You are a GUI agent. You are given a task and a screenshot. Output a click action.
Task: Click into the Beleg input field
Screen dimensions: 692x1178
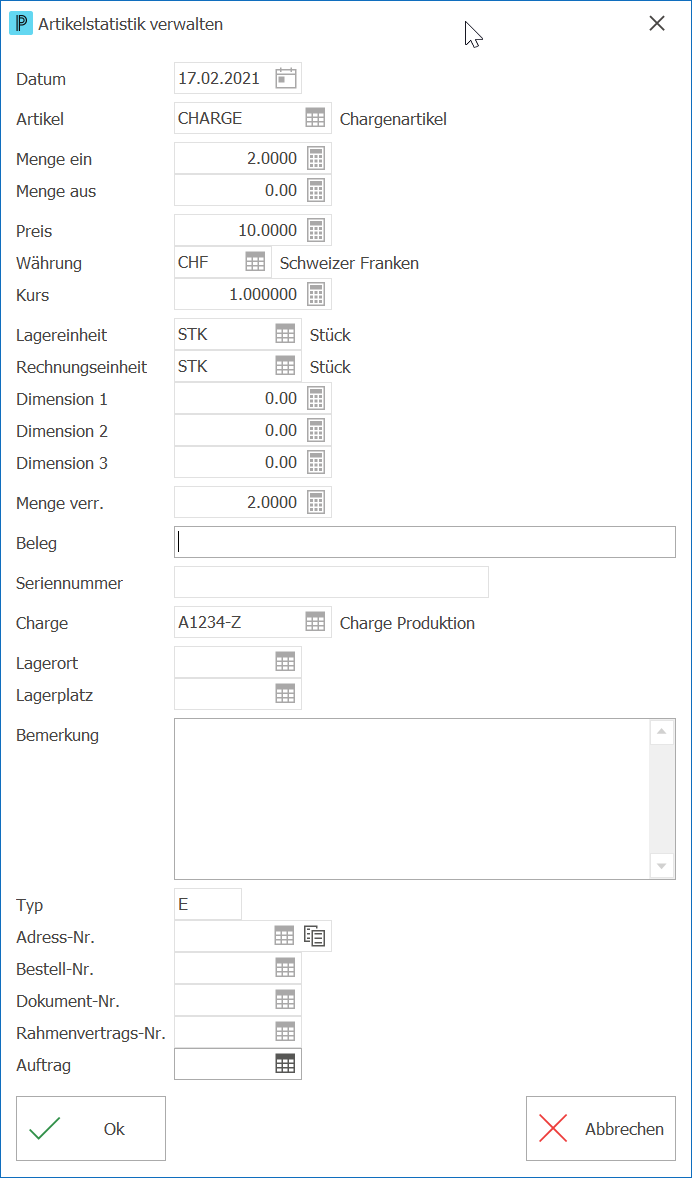pyautogui.click(x=425, y=542)
